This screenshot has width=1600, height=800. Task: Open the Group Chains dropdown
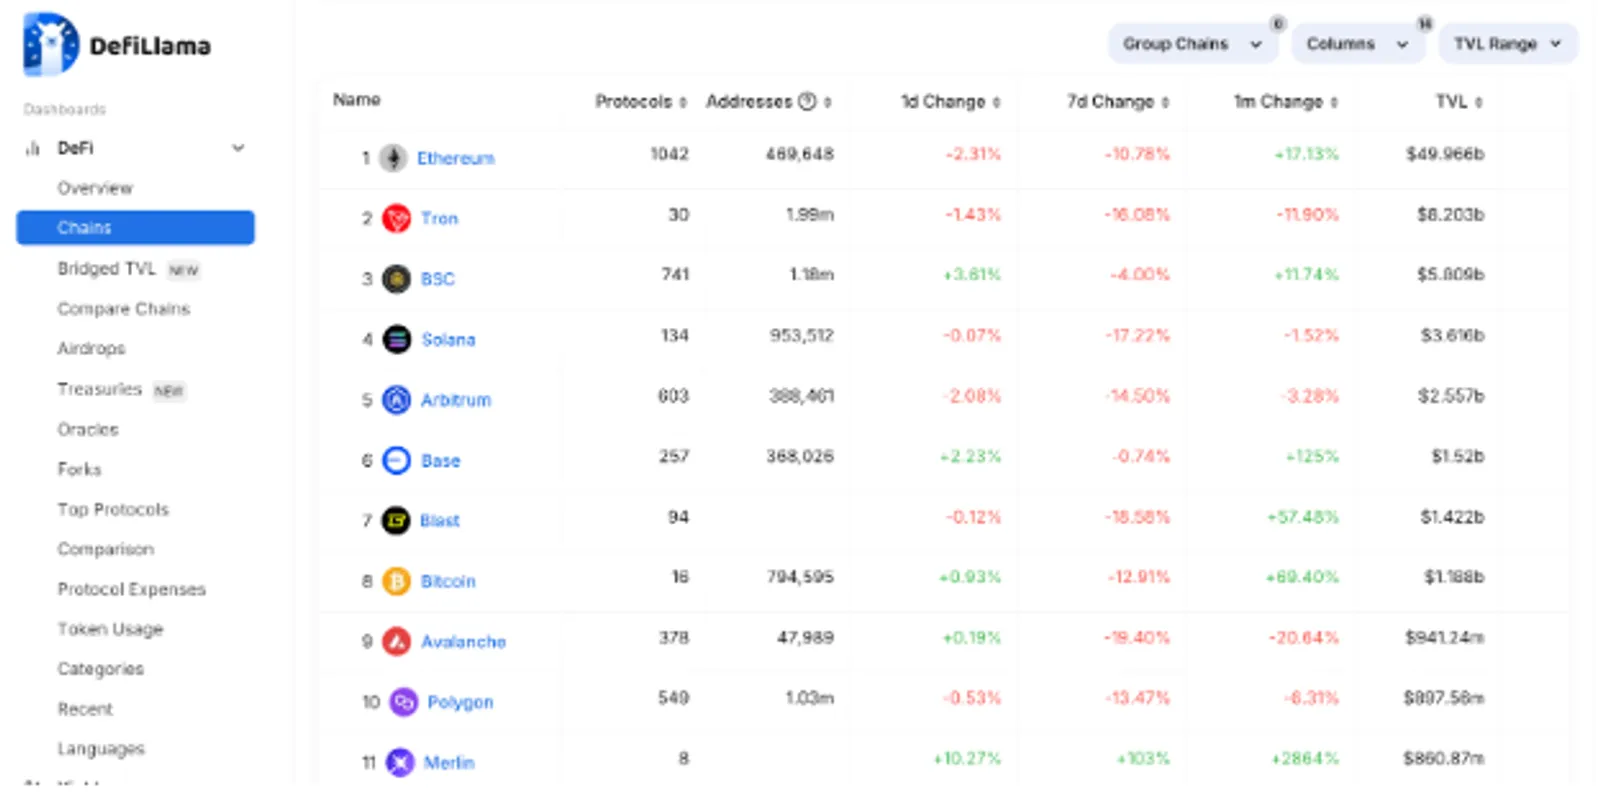(x=1193, y=44)
